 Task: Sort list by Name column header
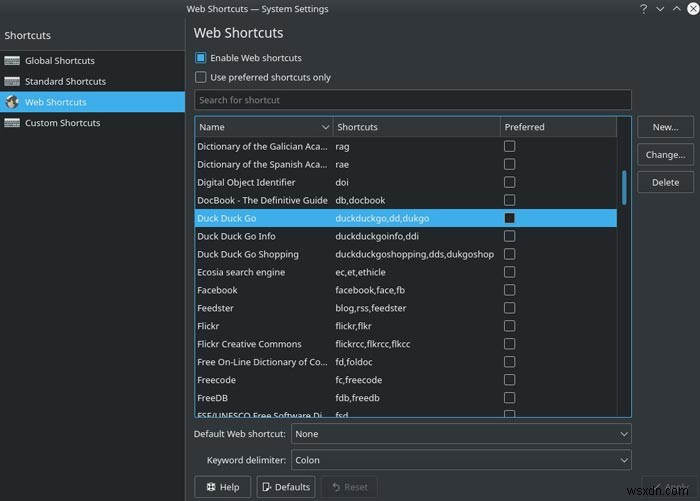[x=264, y=127]
